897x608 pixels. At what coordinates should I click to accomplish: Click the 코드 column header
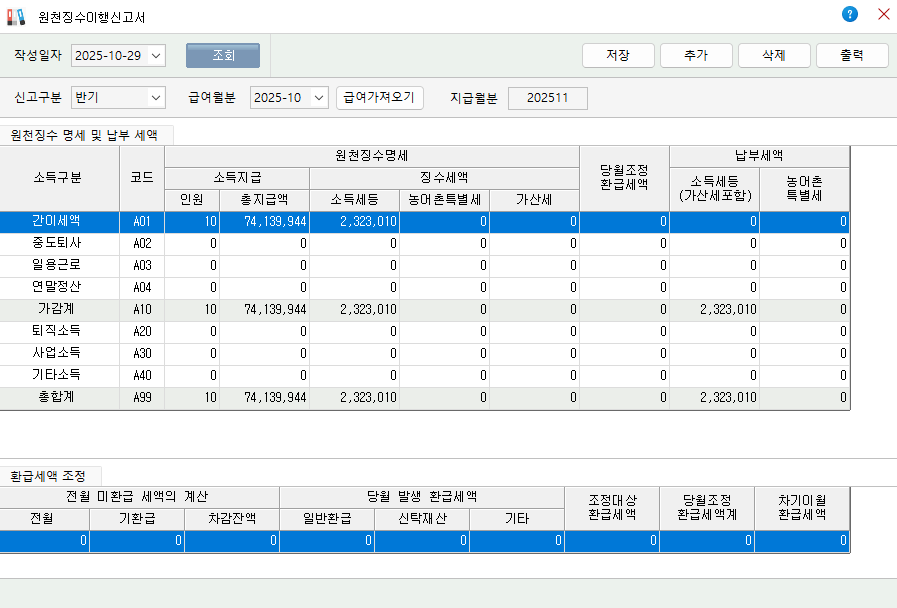(x=142, y=178)
